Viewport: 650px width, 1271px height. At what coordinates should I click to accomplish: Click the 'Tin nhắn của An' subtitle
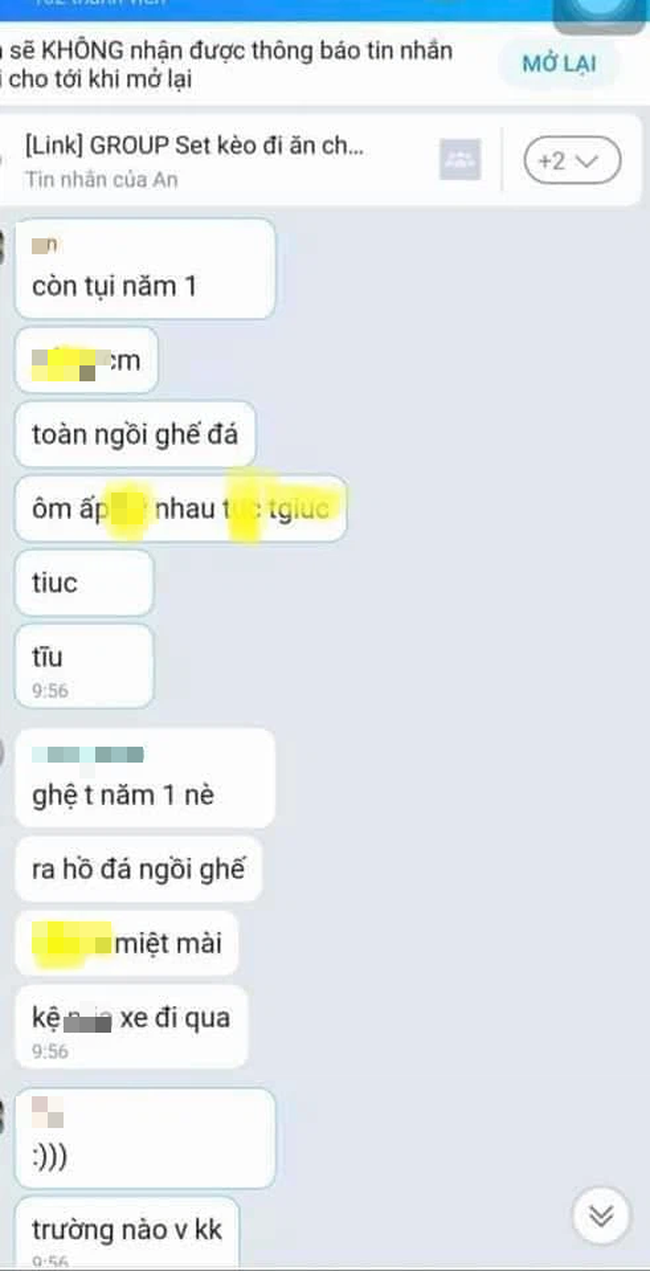101,180
